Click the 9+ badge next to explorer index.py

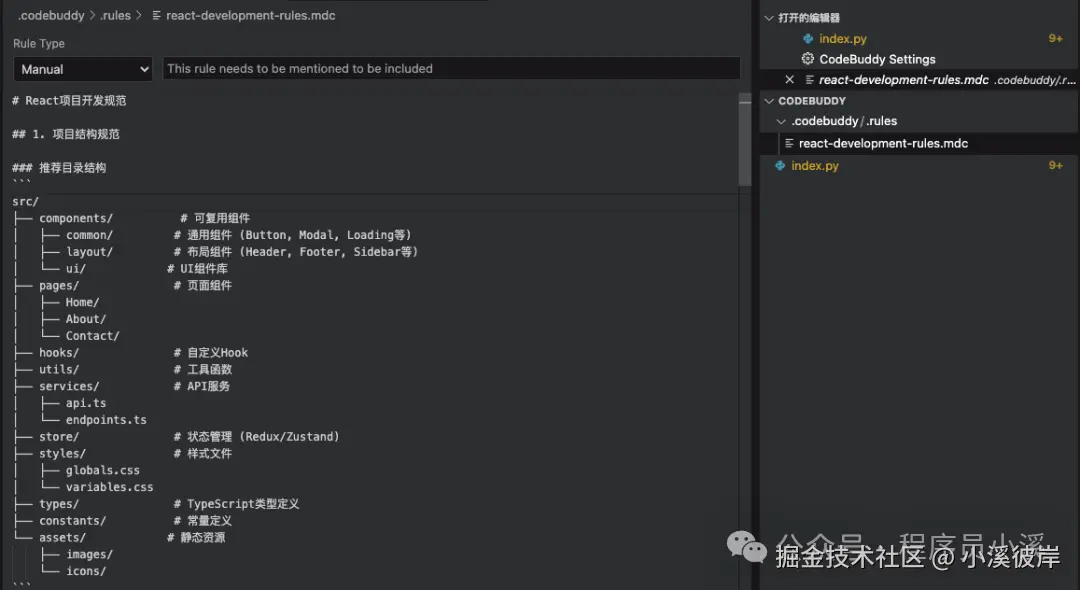point(1055,165)
